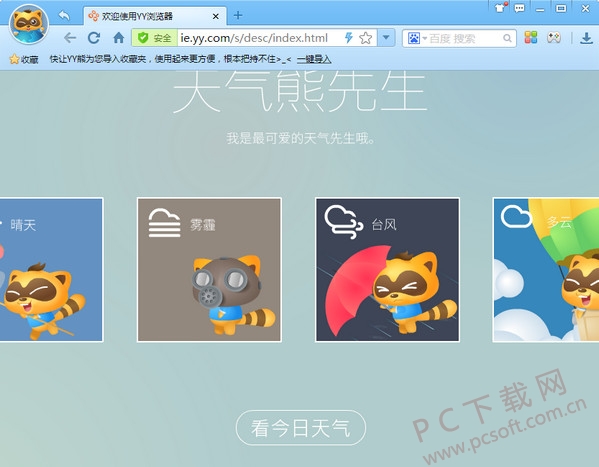The width and height of the screenshot is (599, 467).
Task: Click the 天气熊先生 heading text
Action: point(300,92)
